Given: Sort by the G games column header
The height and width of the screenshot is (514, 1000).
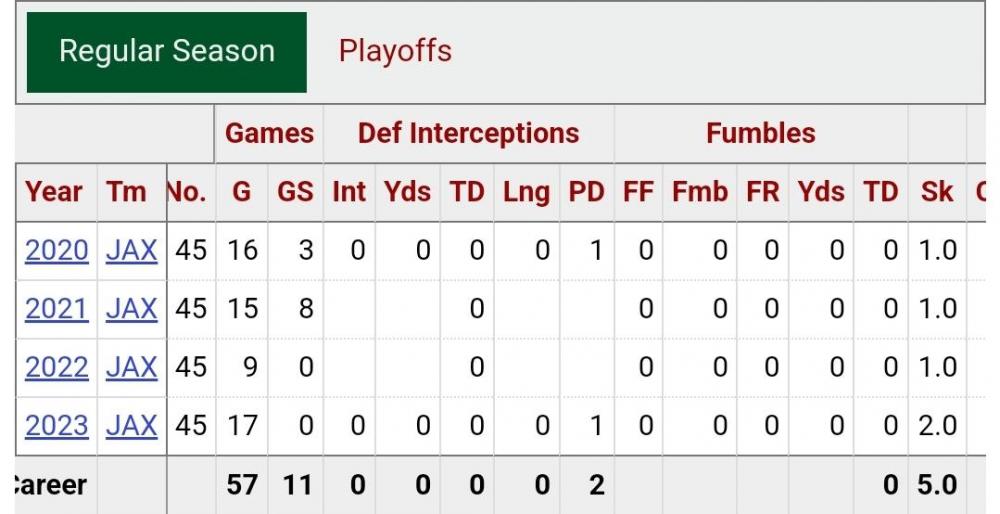Looking at the screenshot, I should click(241, 191).
